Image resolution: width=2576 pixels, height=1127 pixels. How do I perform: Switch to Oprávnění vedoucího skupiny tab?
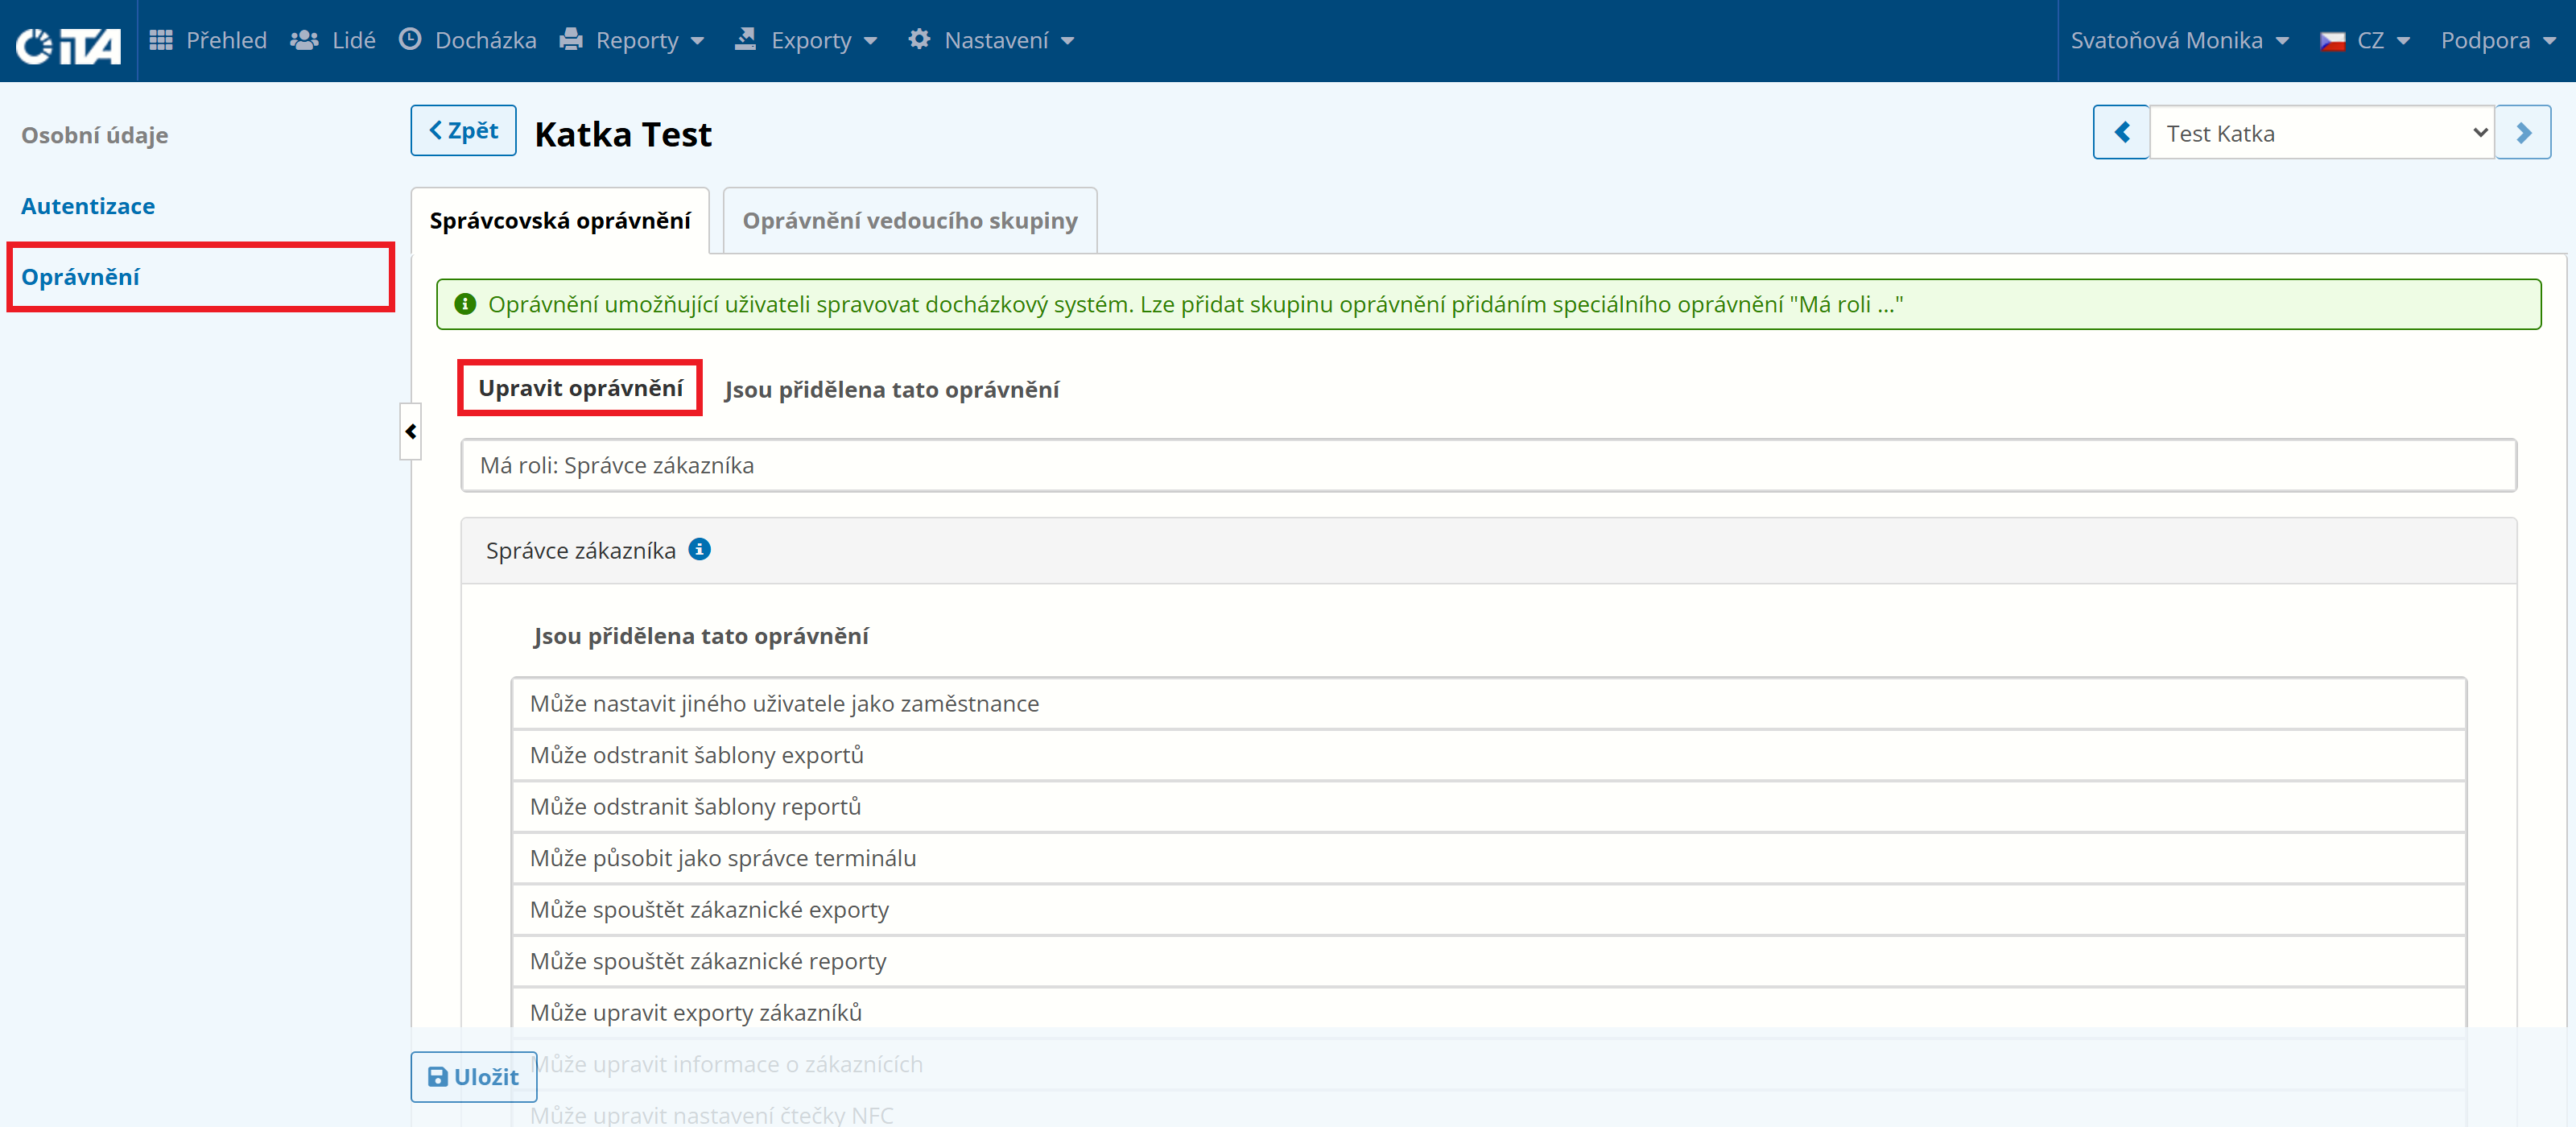coord(910,221)
